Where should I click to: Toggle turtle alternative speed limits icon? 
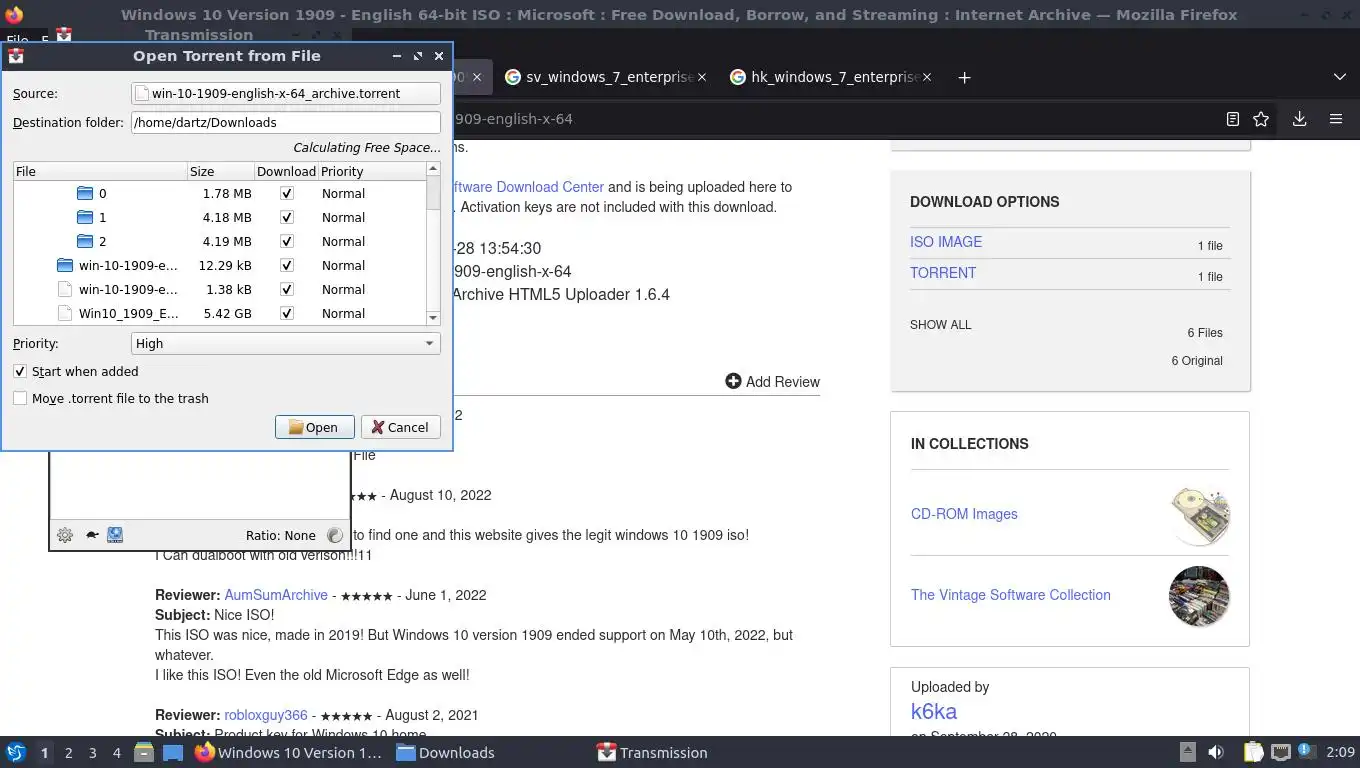coord(91,535)
